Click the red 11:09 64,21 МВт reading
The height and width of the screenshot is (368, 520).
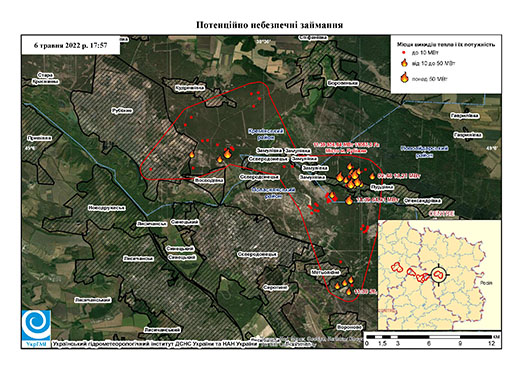[377, 200]
